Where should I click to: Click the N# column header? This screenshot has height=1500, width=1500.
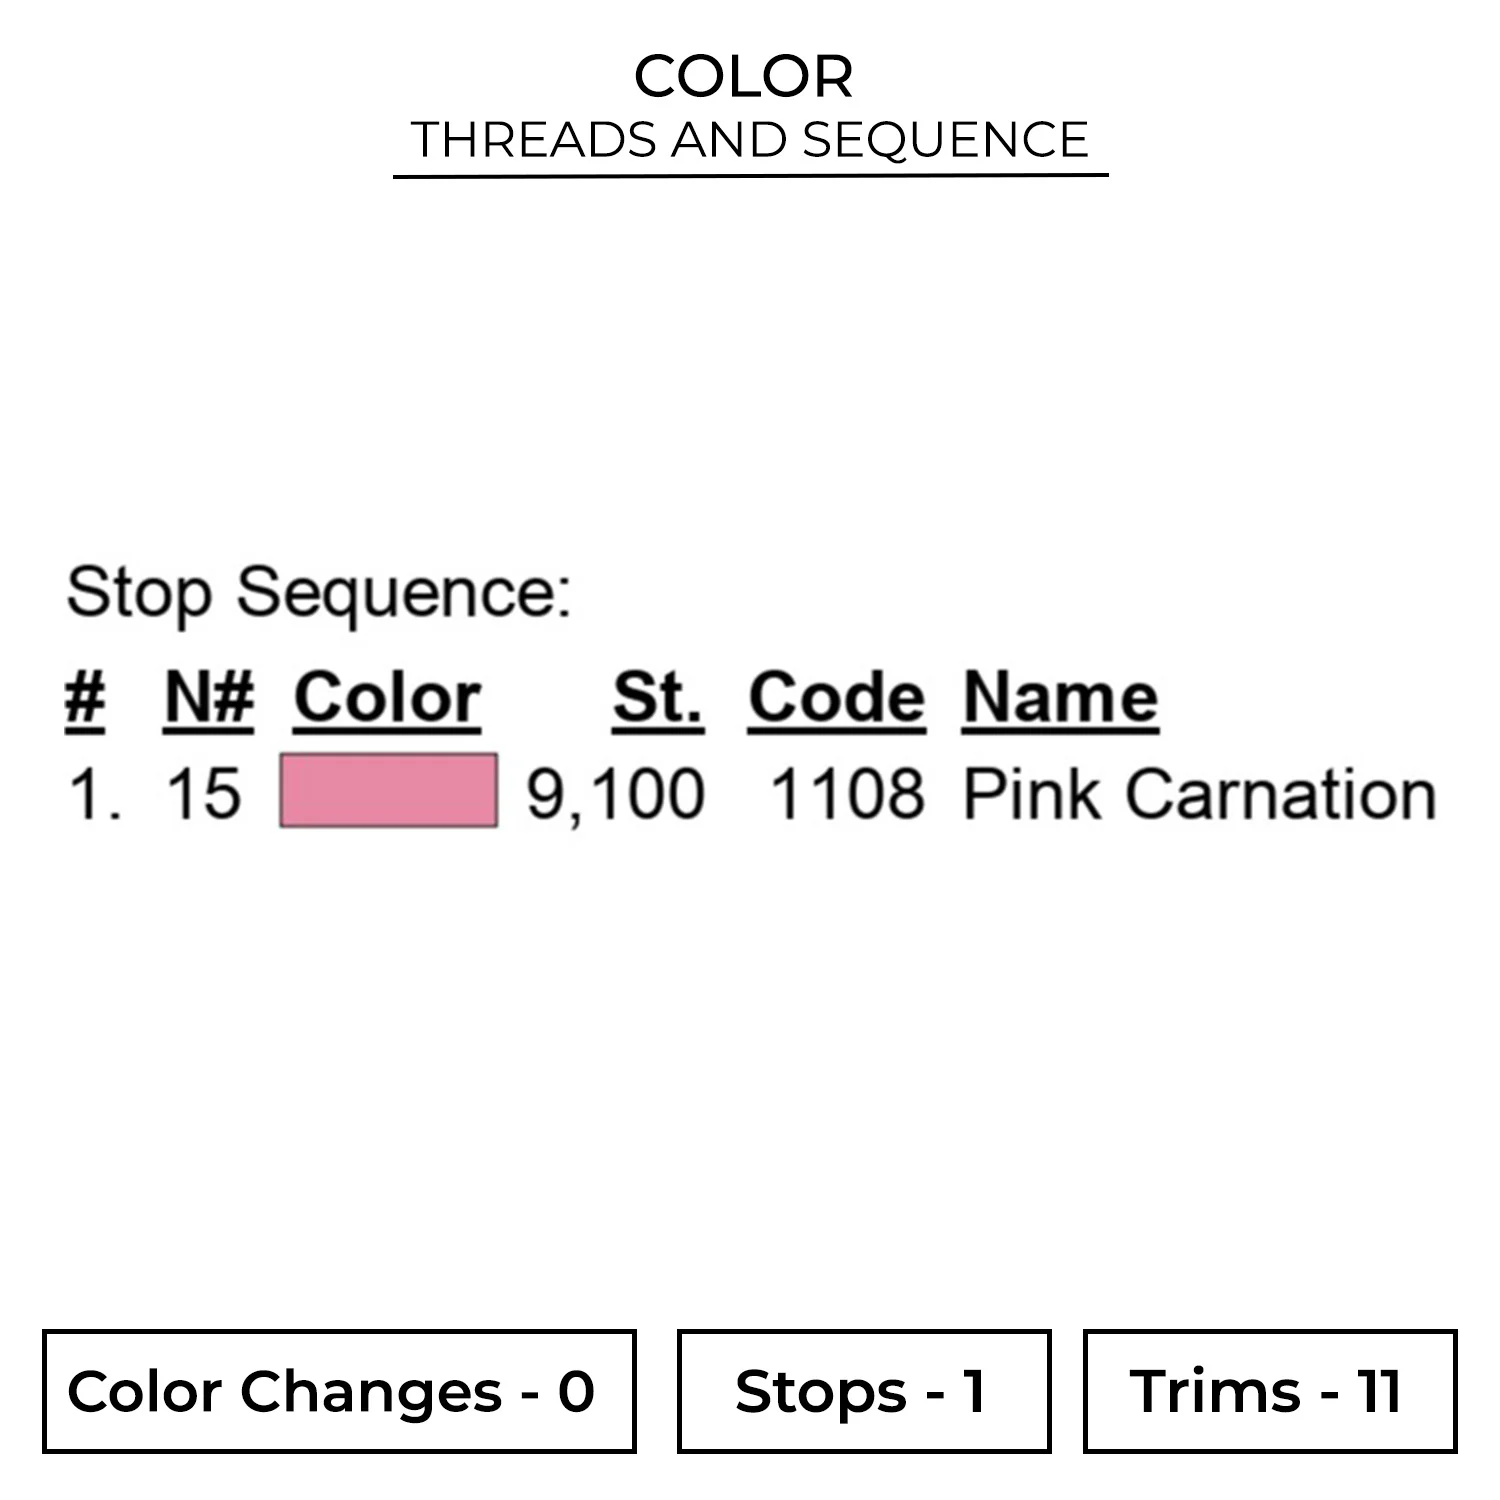[209, 697]
